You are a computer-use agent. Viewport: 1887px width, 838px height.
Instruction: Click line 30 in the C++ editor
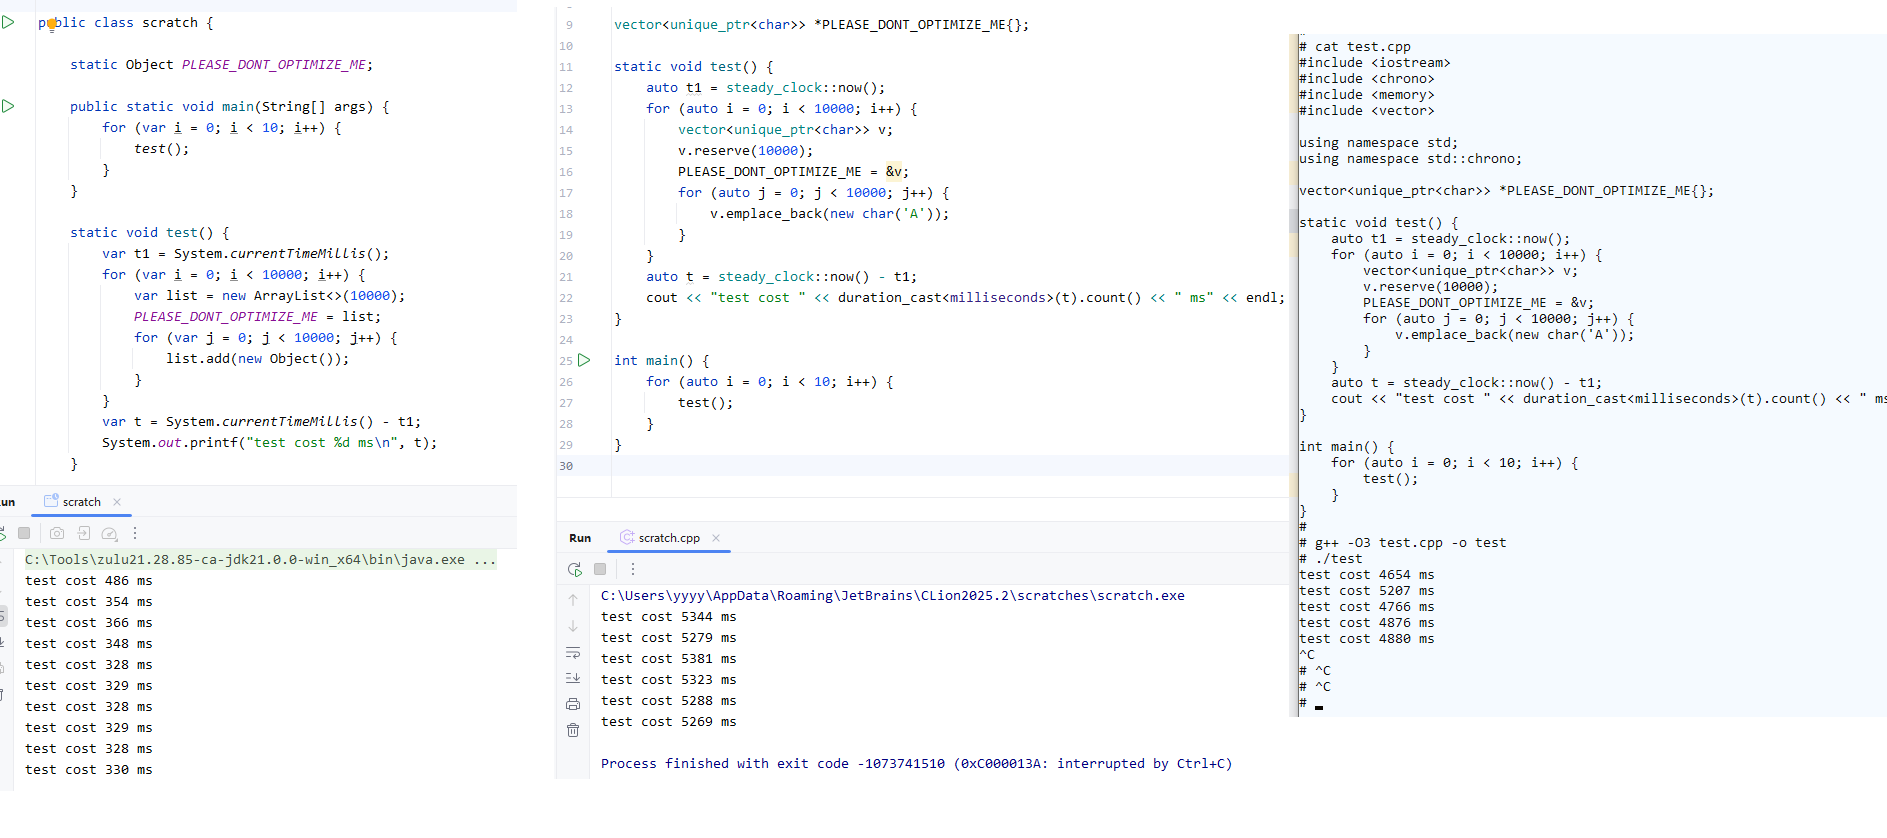(900, 466)
